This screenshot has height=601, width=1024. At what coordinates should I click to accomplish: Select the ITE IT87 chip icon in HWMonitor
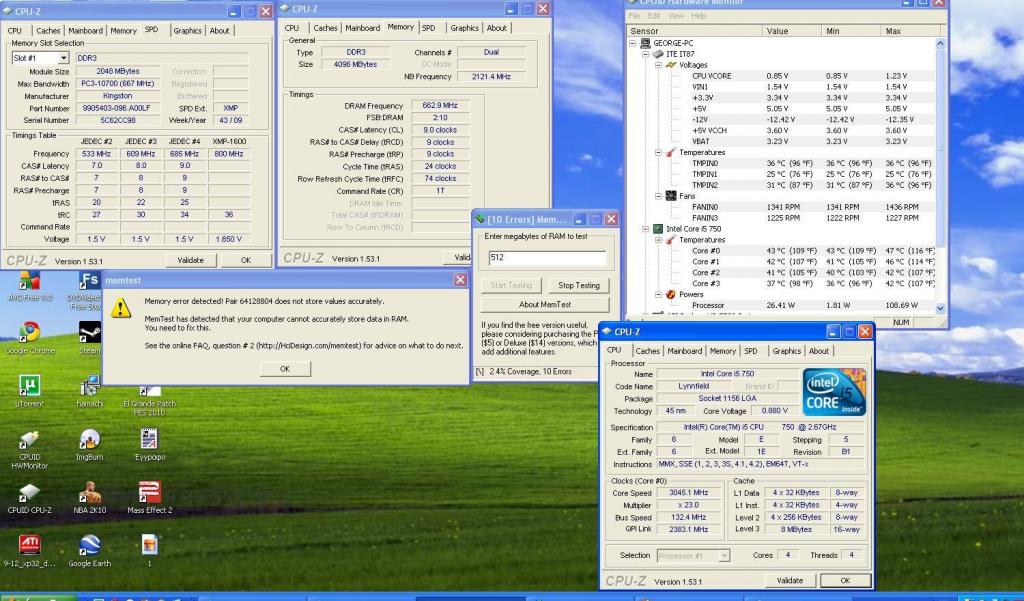pos(658,54)
